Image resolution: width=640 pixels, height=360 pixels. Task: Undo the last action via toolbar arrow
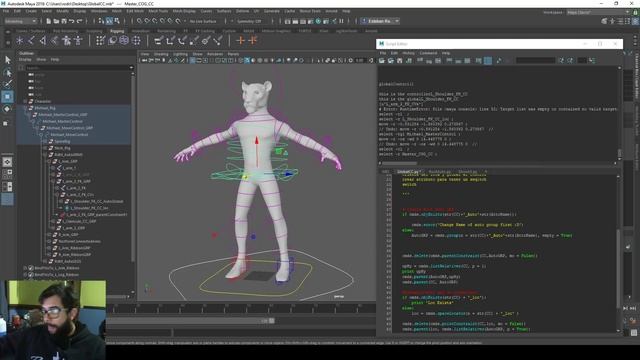click(x=72, y=21)
